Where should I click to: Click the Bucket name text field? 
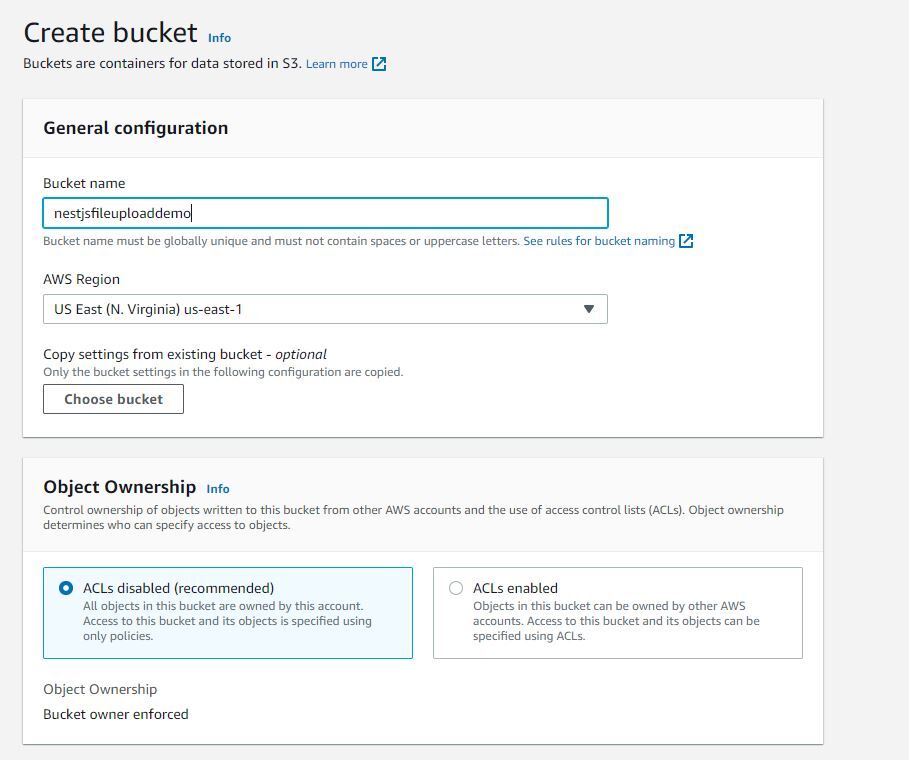325,213
